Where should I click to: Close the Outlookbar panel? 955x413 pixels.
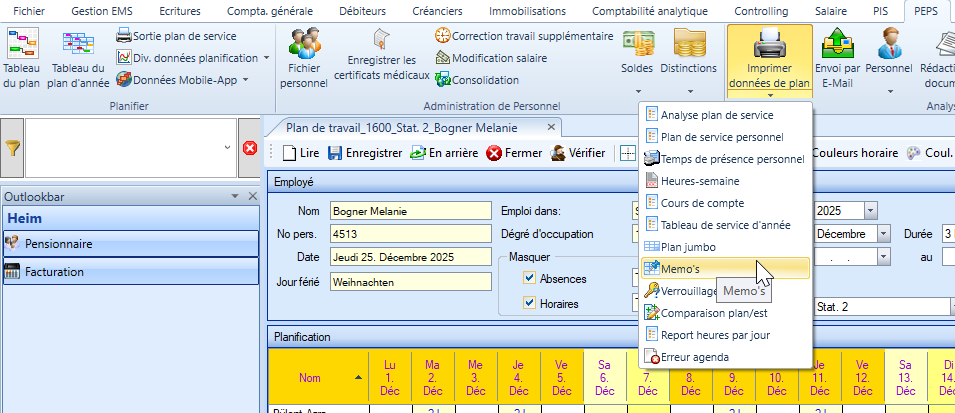click(253, 196)
